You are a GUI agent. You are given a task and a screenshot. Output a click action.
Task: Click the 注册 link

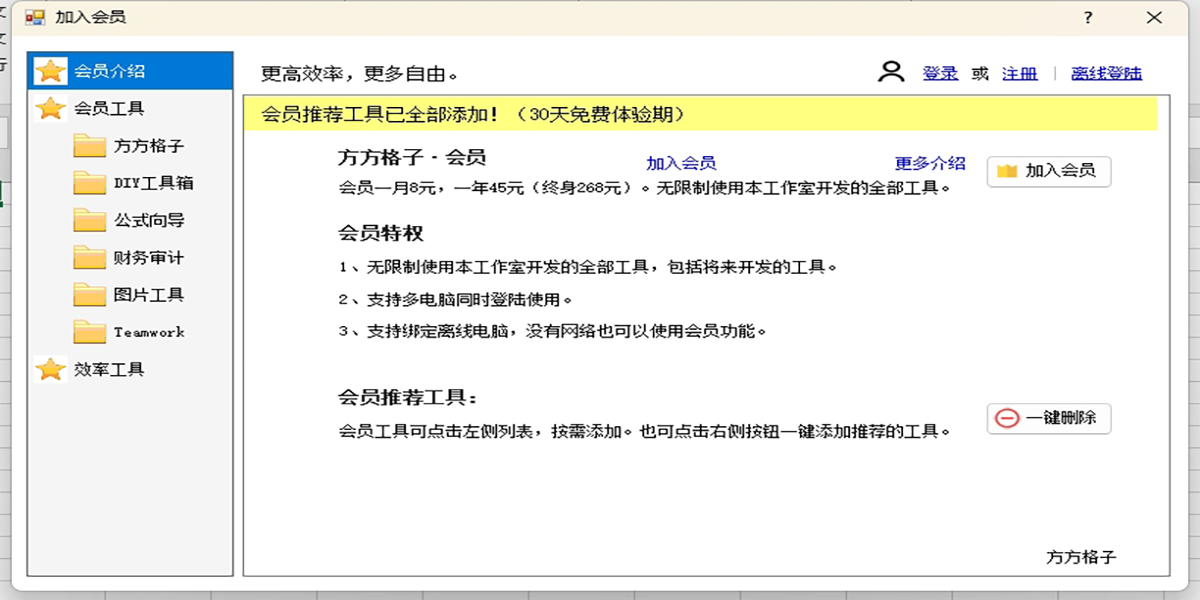pos(1020,73)
